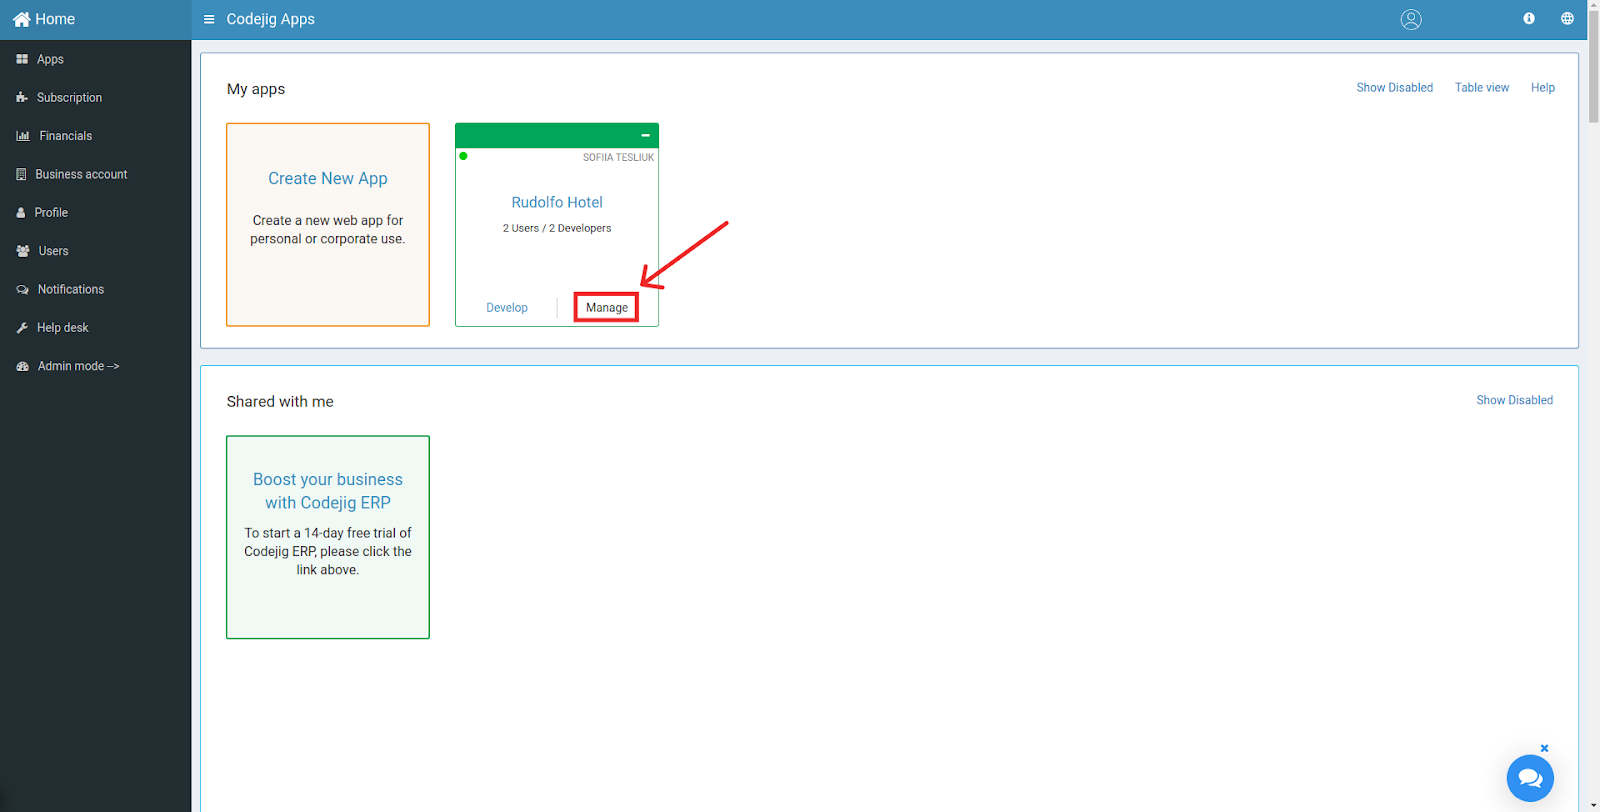The width and height of the screenshot is (1600, 812).
Task: Open the chat support bubble
Action: click(x=1530, y=778)
